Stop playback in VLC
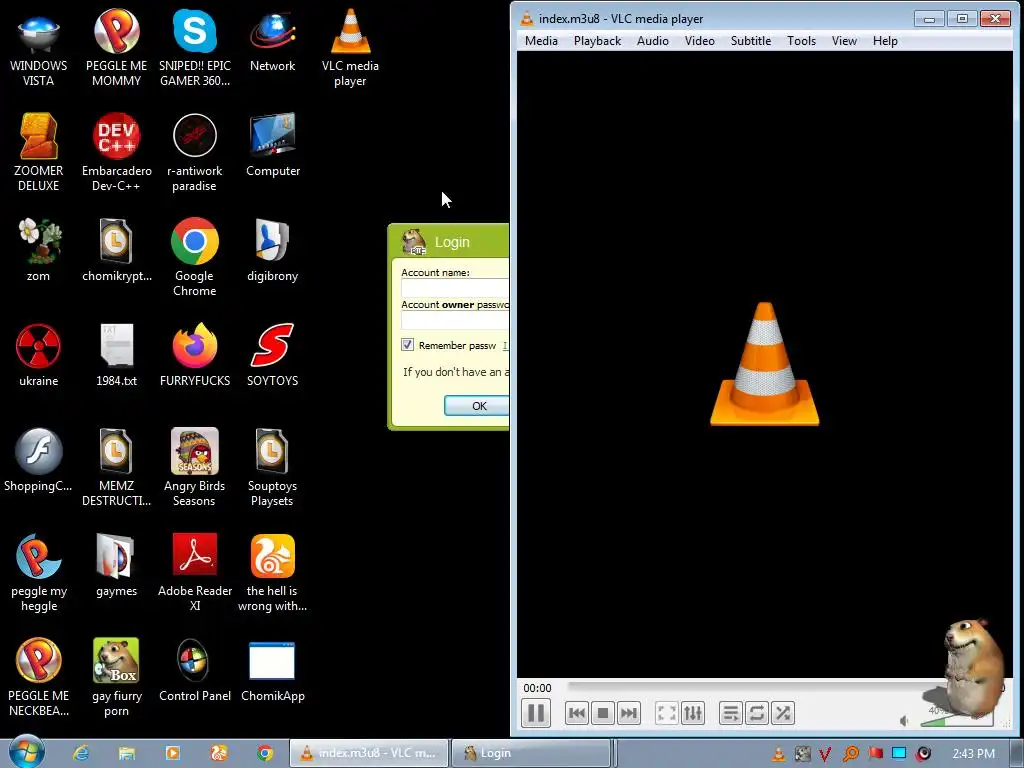Viewport: 1024px width, 768px height. tap(603, 713)
